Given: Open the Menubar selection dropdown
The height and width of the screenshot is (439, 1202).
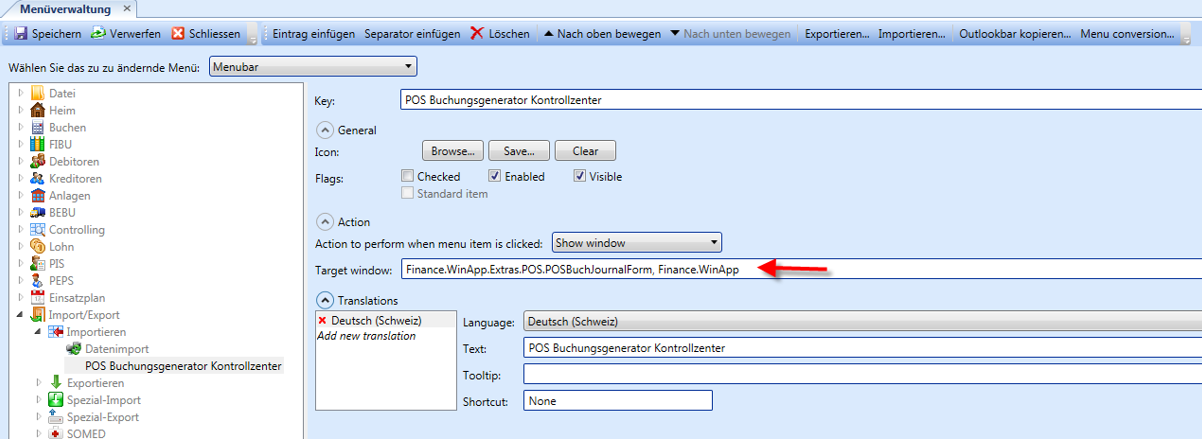Looking at the screenshot, I should pos(313,67).
